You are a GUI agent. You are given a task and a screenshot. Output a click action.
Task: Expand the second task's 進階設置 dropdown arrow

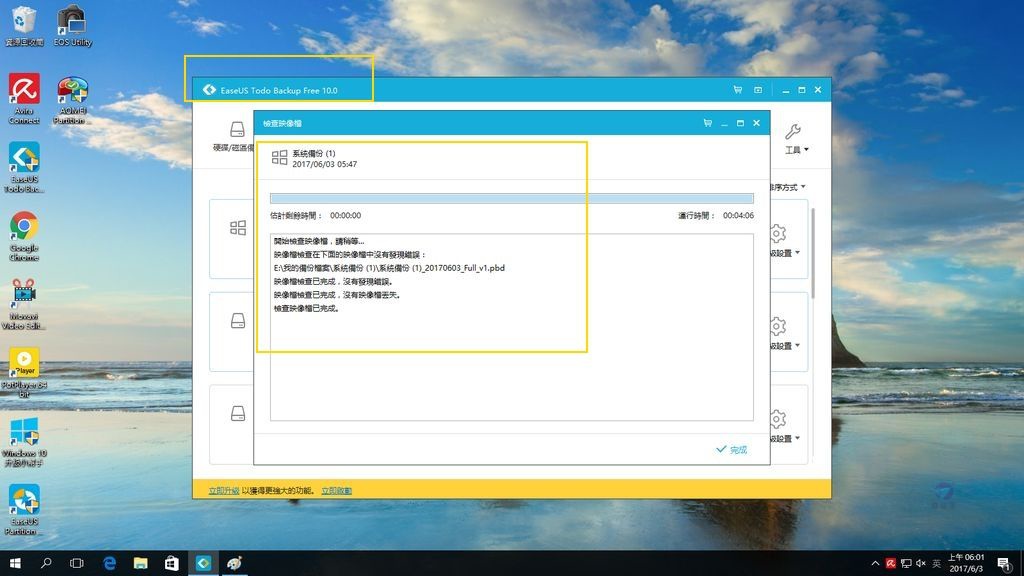point(797,345)
